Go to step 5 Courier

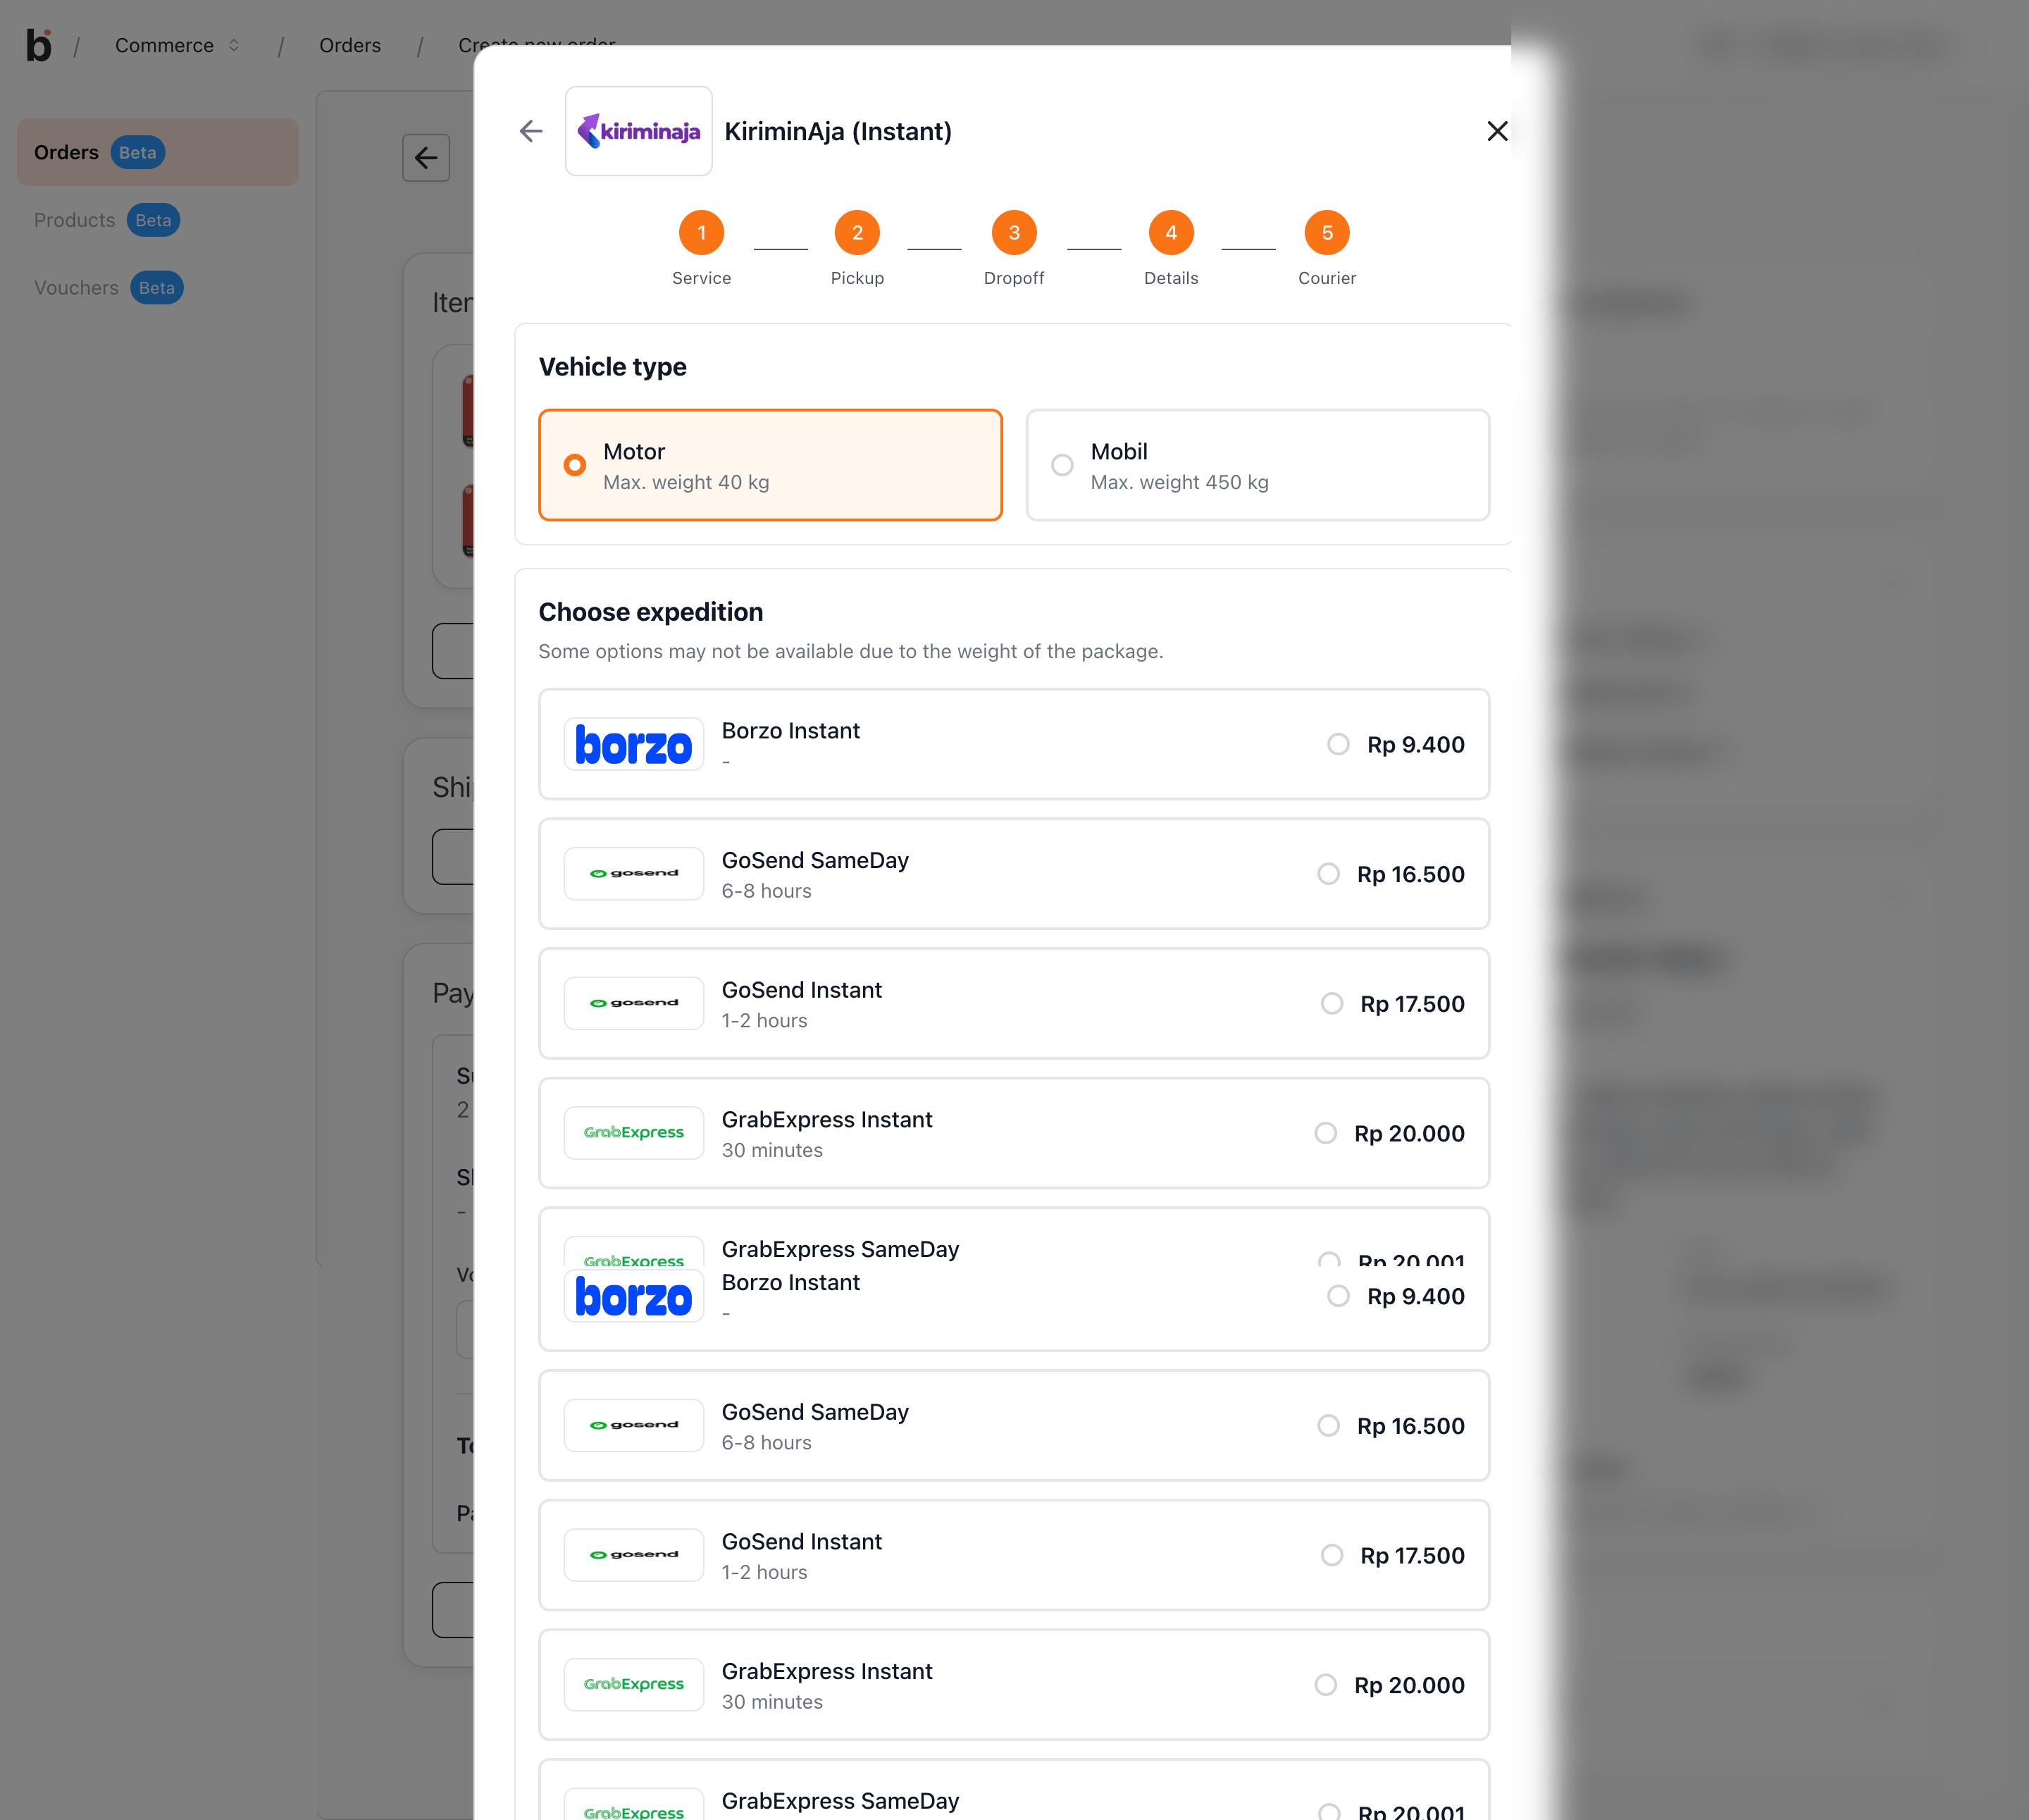click(1327, 233)
